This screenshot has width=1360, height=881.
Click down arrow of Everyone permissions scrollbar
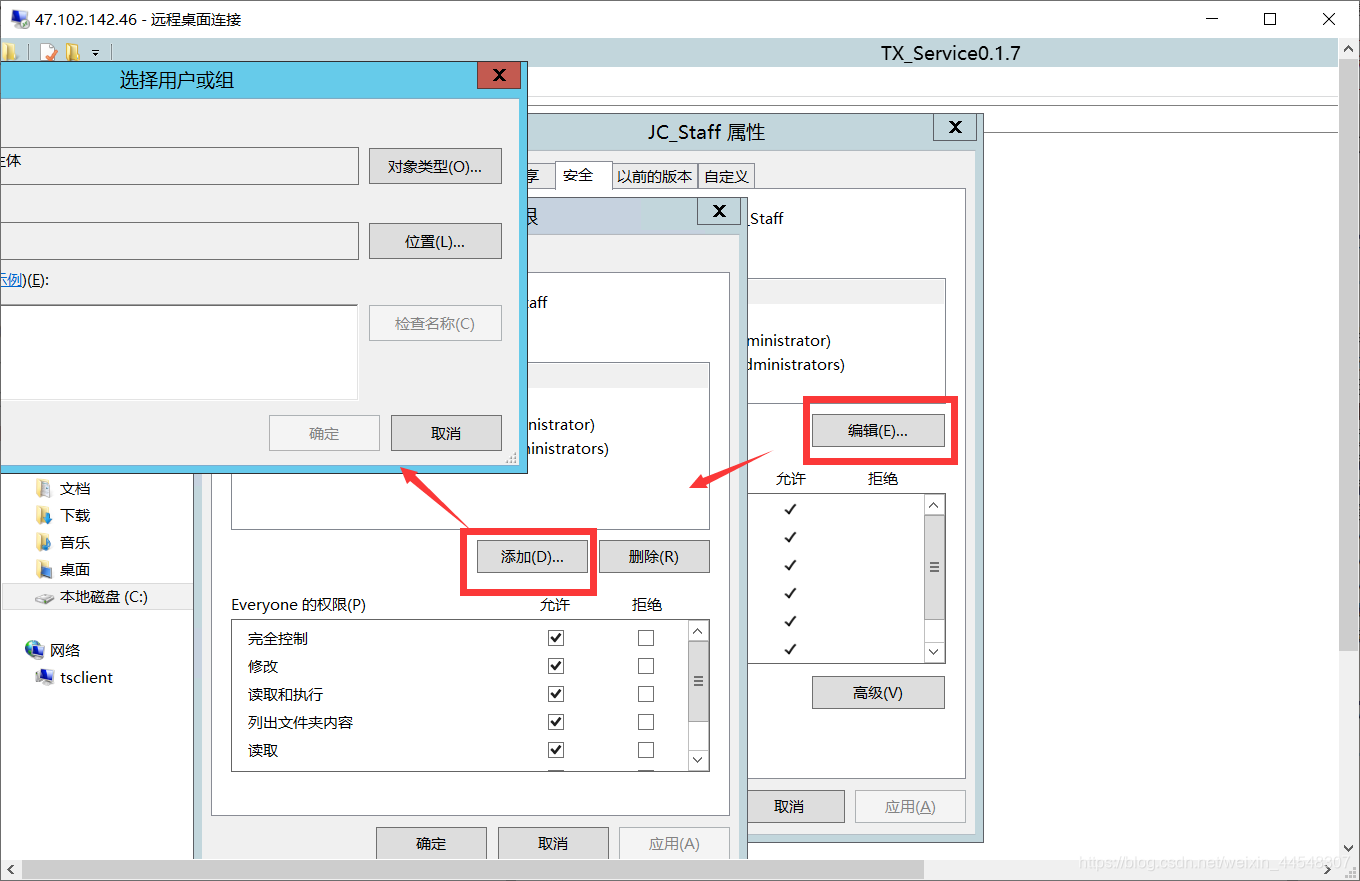click(x=699, y=760)
